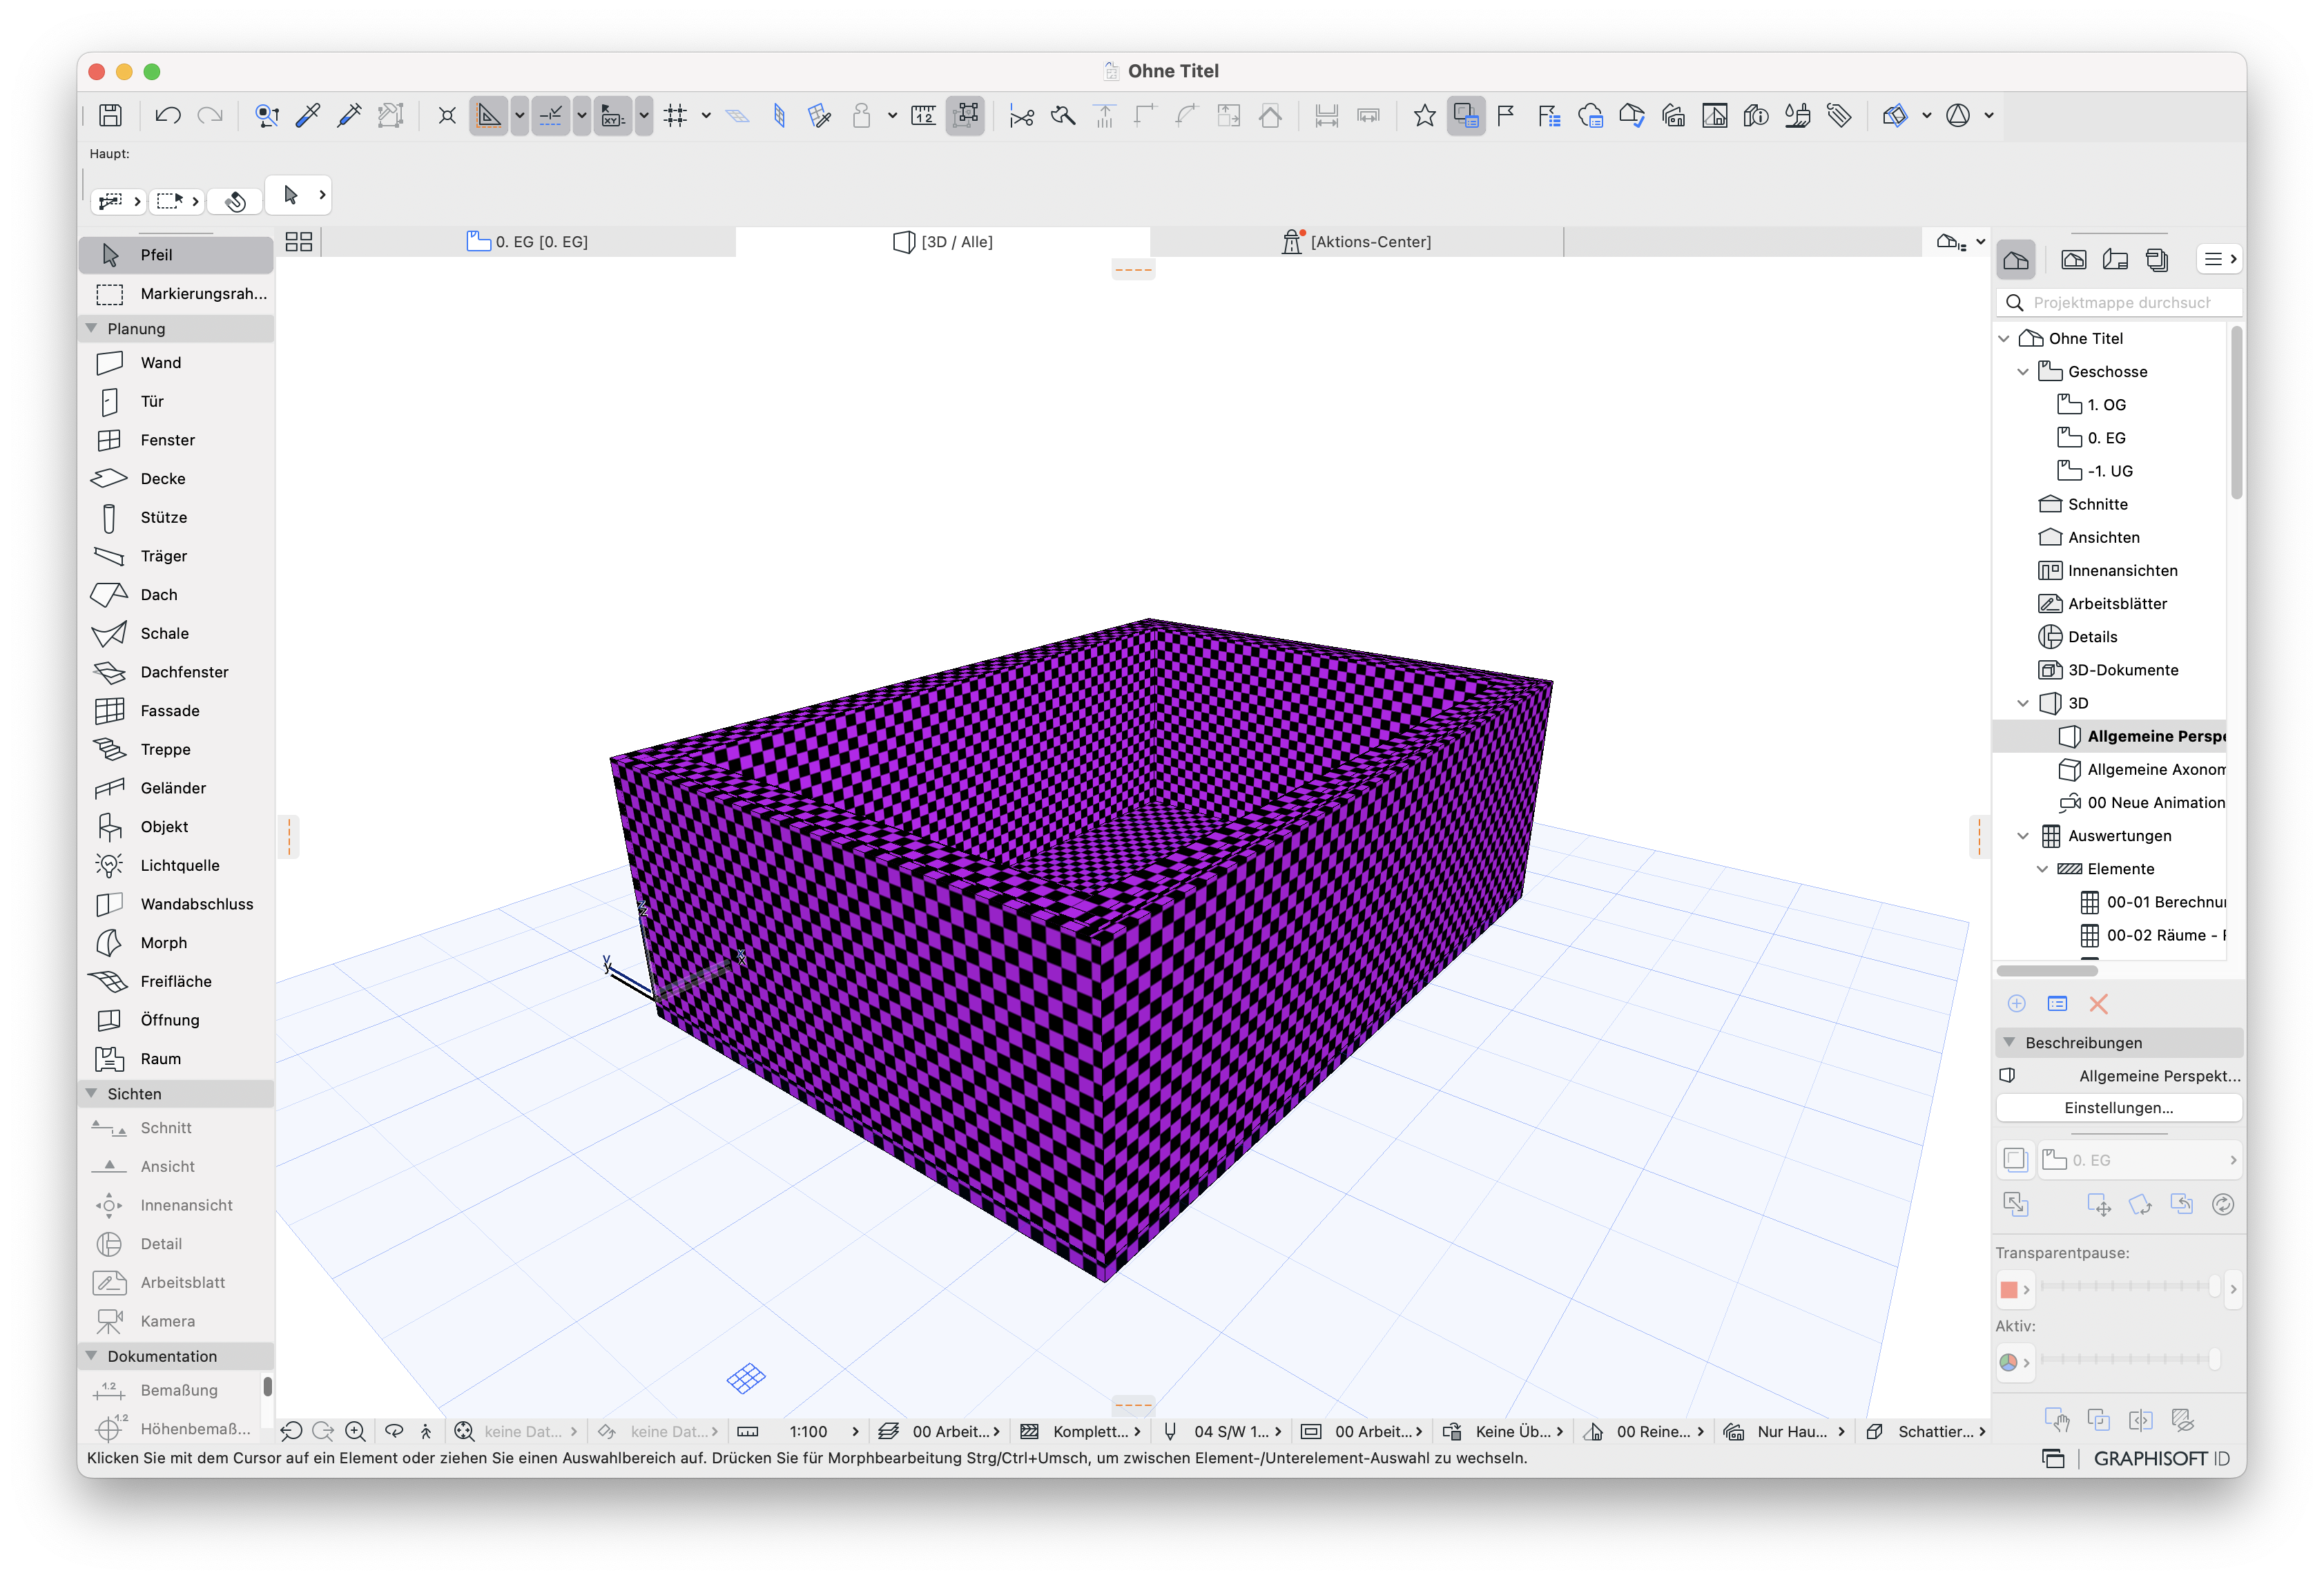This screenshot has height=1580, width=2324.
Task: Choose the Raum zone tool
Action: 176,1059
